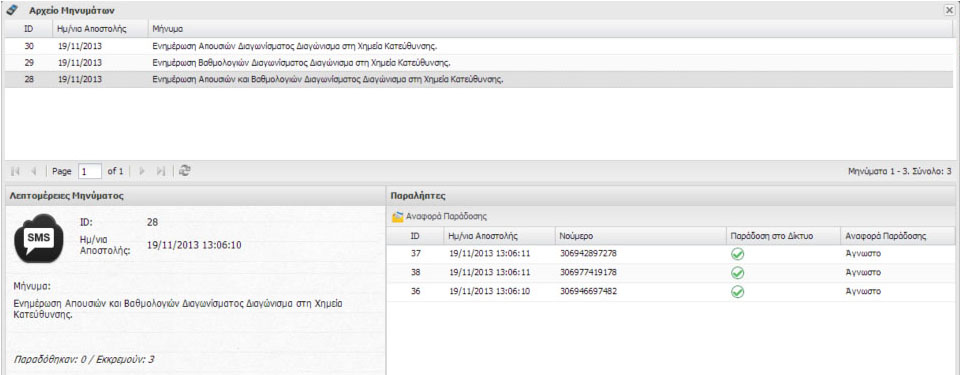Click phone number 306977419178
Image resolution: width=960 pixels, height=375 pixels.
(x=588, y=272)
